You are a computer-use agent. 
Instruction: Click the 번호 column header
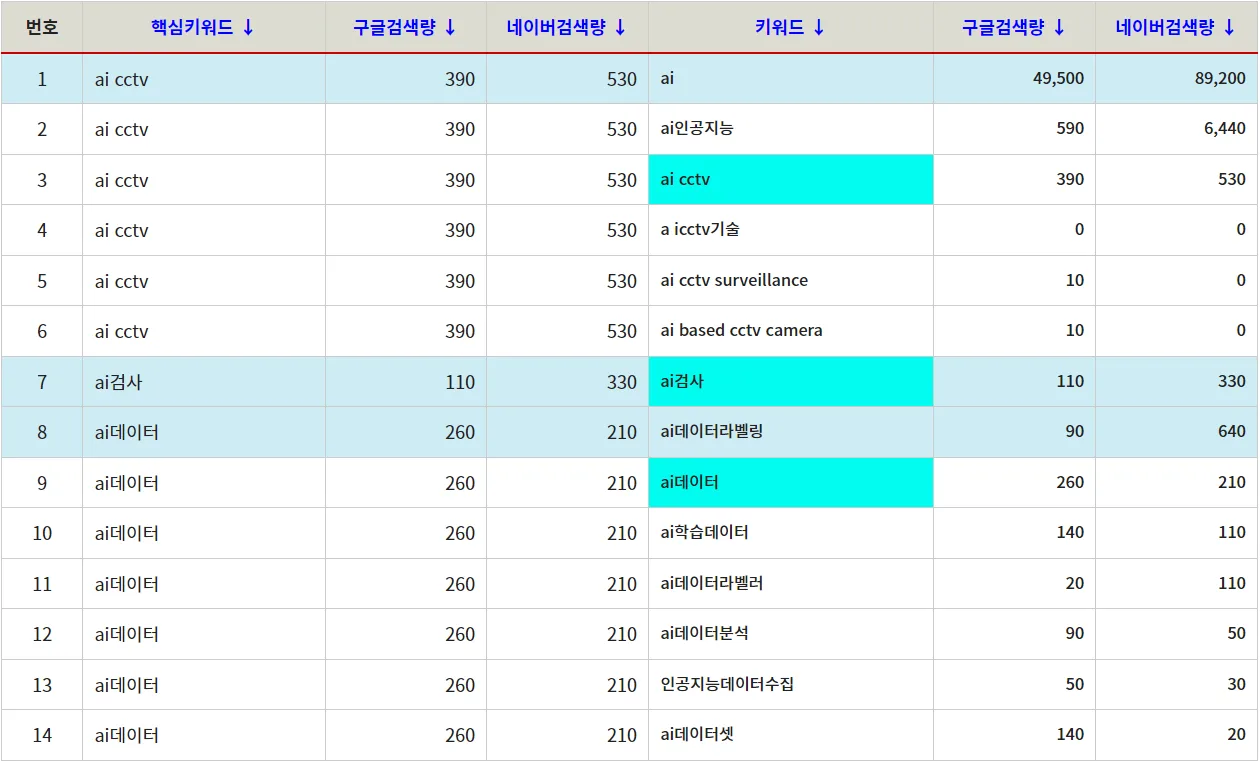(x=42, y=28)
